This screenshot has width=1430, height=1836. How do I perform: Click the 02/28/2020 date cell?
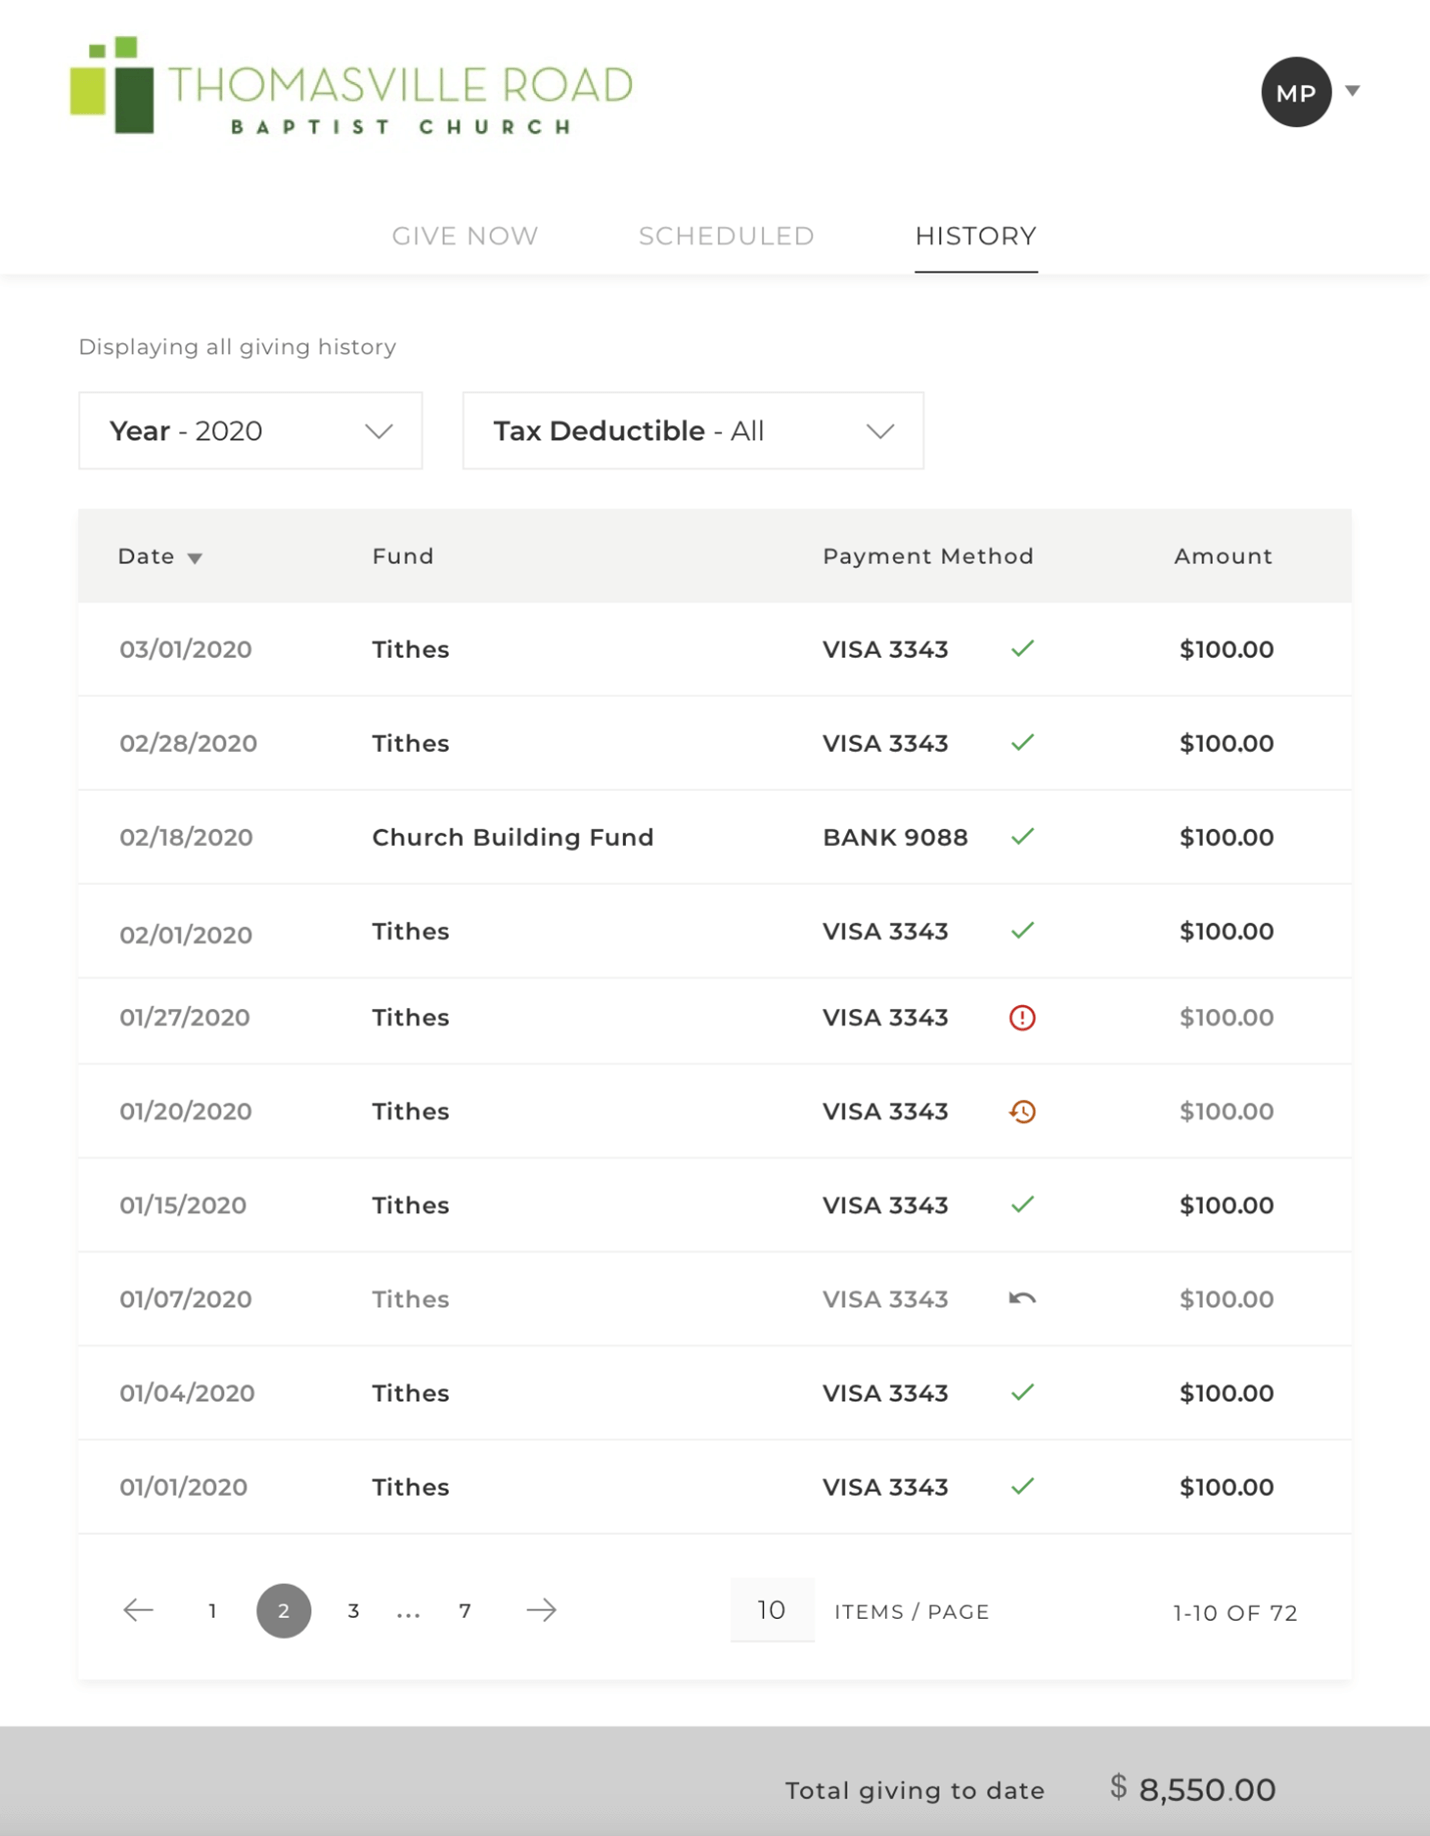click(x=188, y=744)
